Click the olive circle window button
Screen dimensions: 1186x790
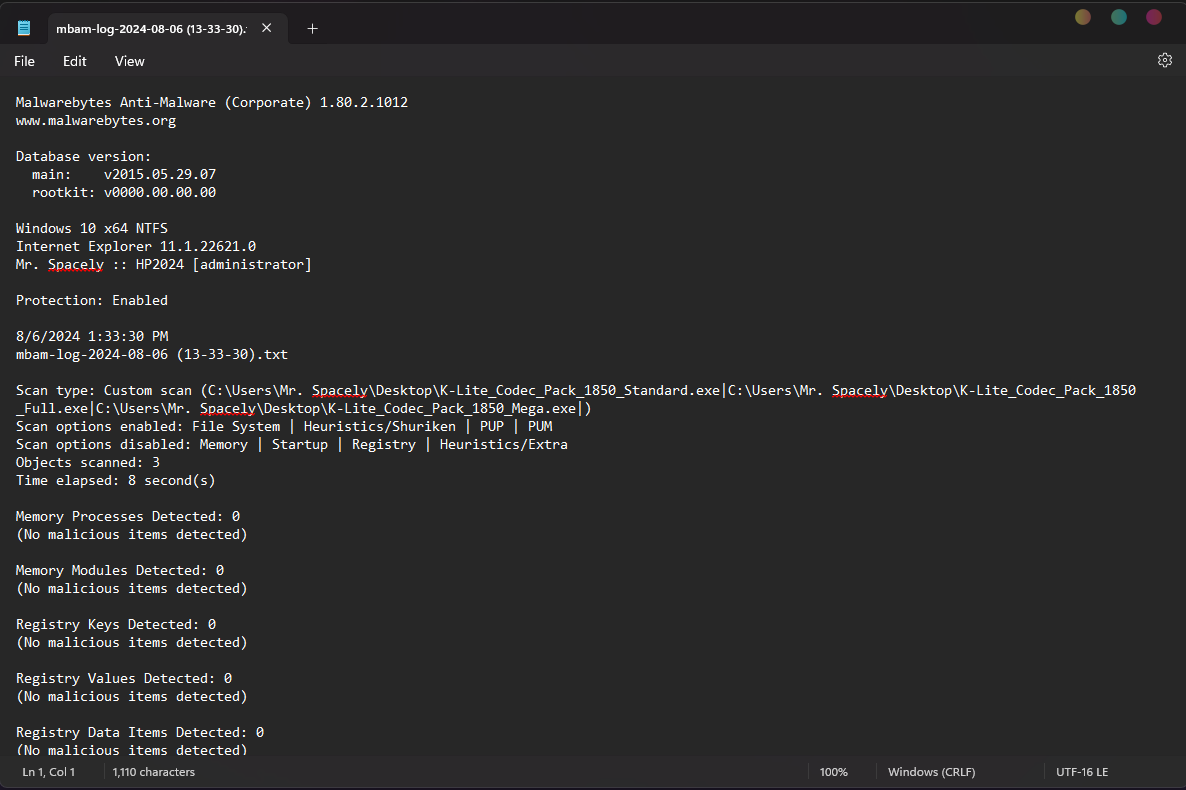(1083, 17)
